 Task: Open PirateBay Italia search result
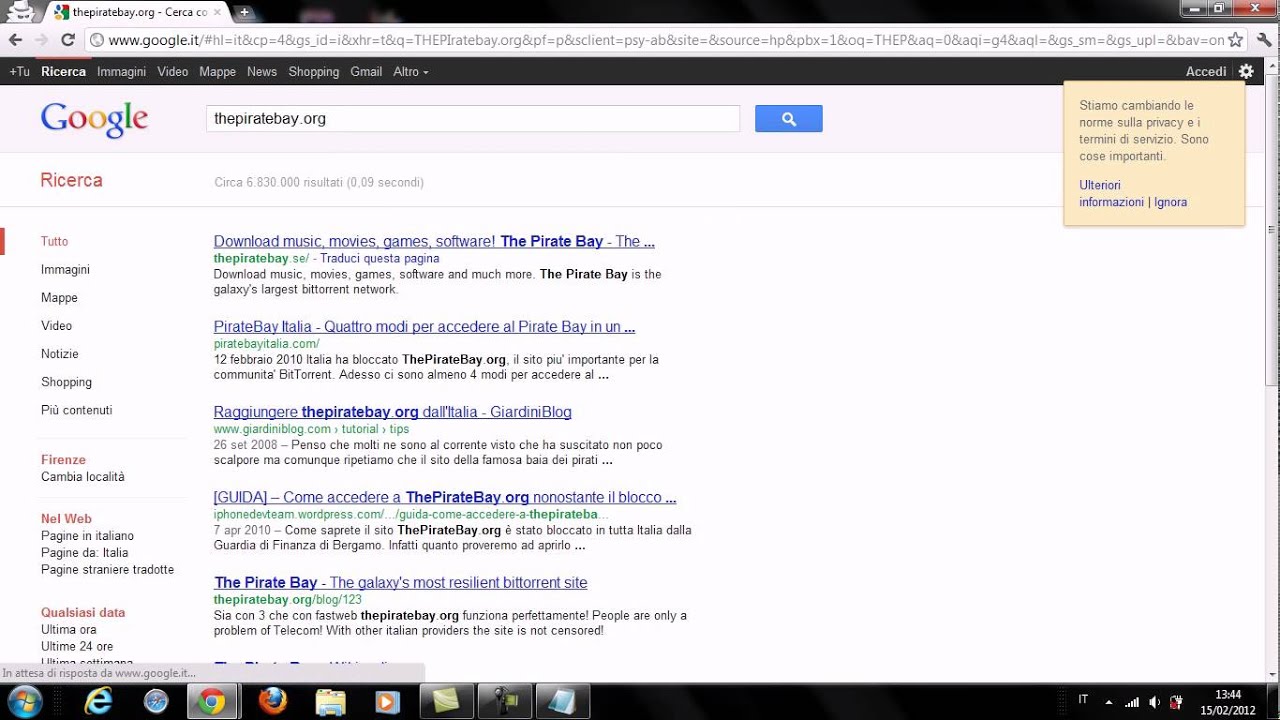[424, 327]
